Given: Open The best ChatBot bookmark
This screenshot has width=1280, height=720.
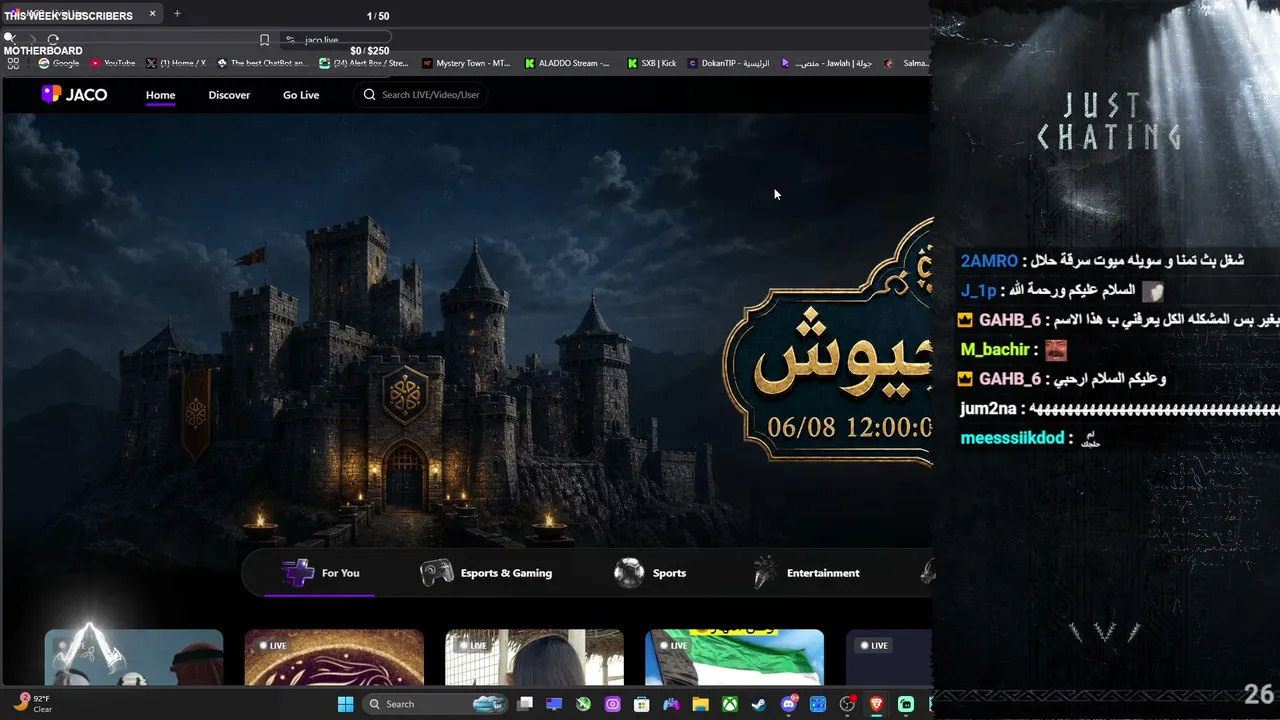Looking at the screenshot, I should [262, 63].
